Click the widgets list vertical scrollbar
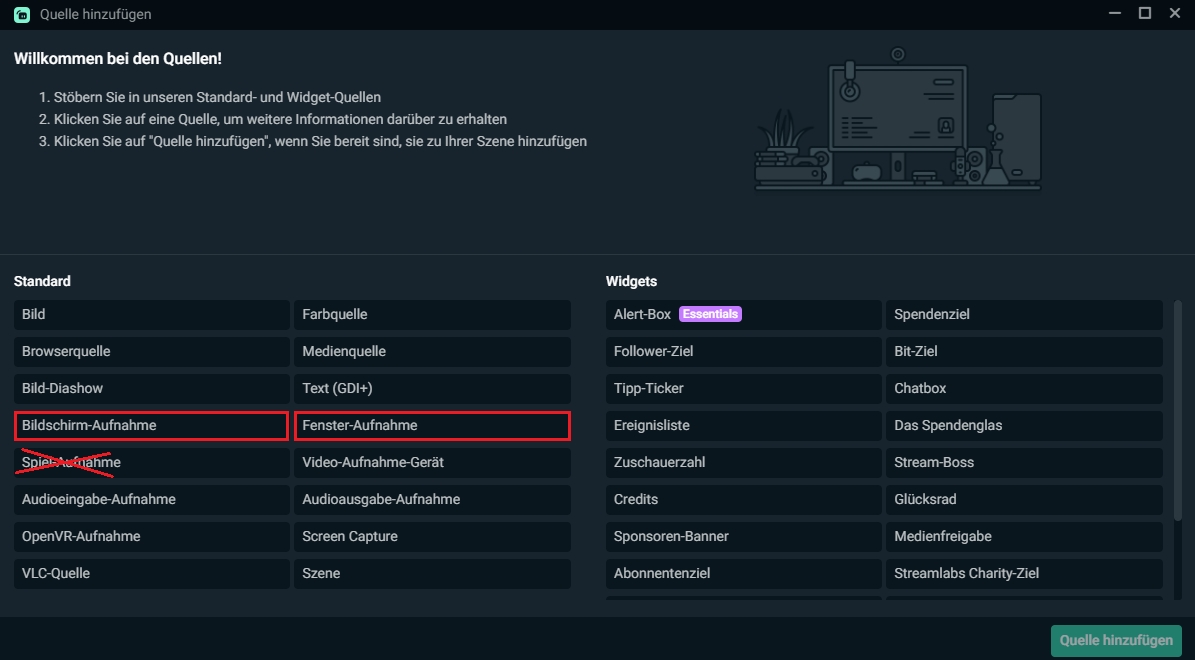Image resolution: width=1195 pixels, height=660 pixels. pyautogui.click(x=1177, y=410)
